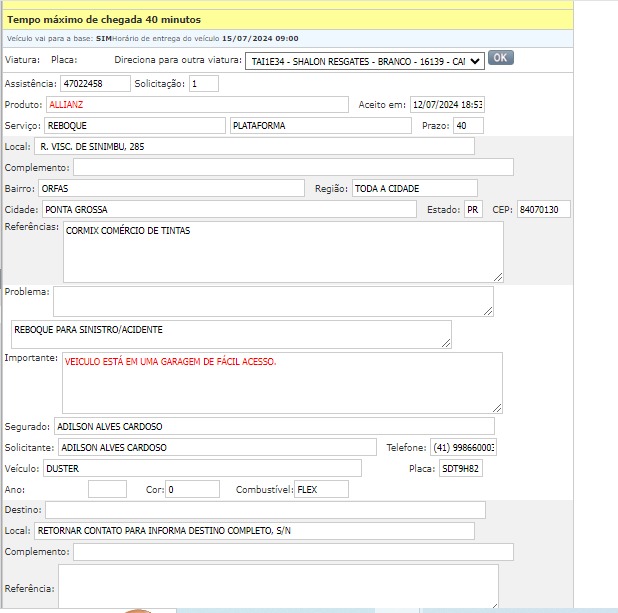Click the 'Aceito em' date field
618x613 pixels.
(x=447, y=105)
